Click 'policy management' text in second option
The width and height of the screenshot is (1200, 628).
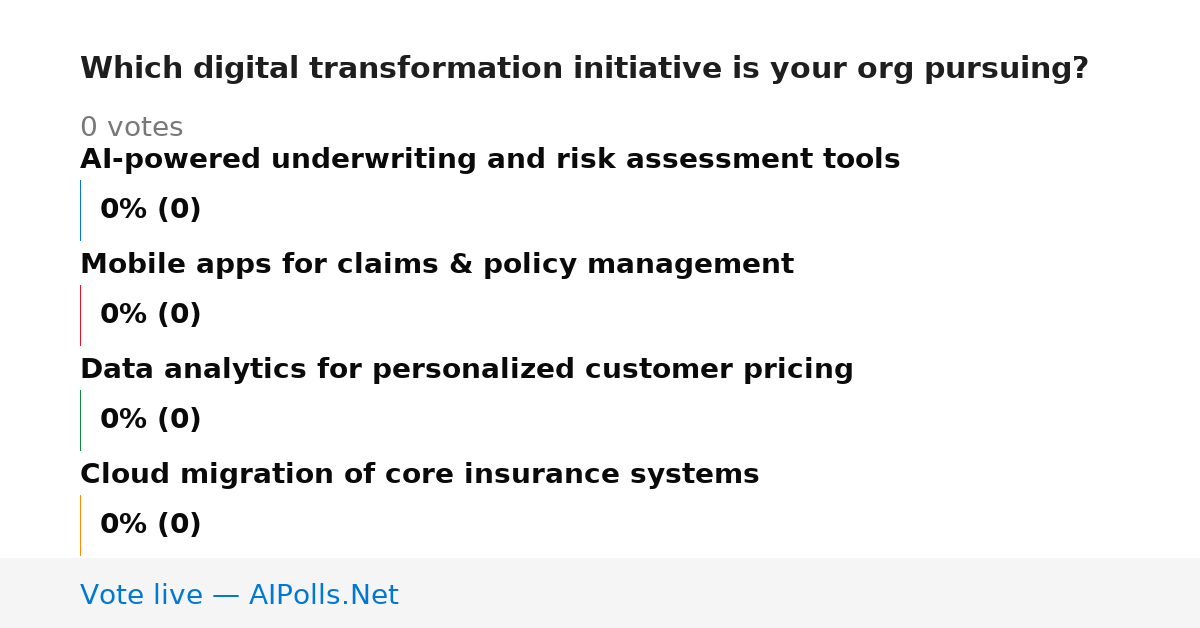[638, 265]
